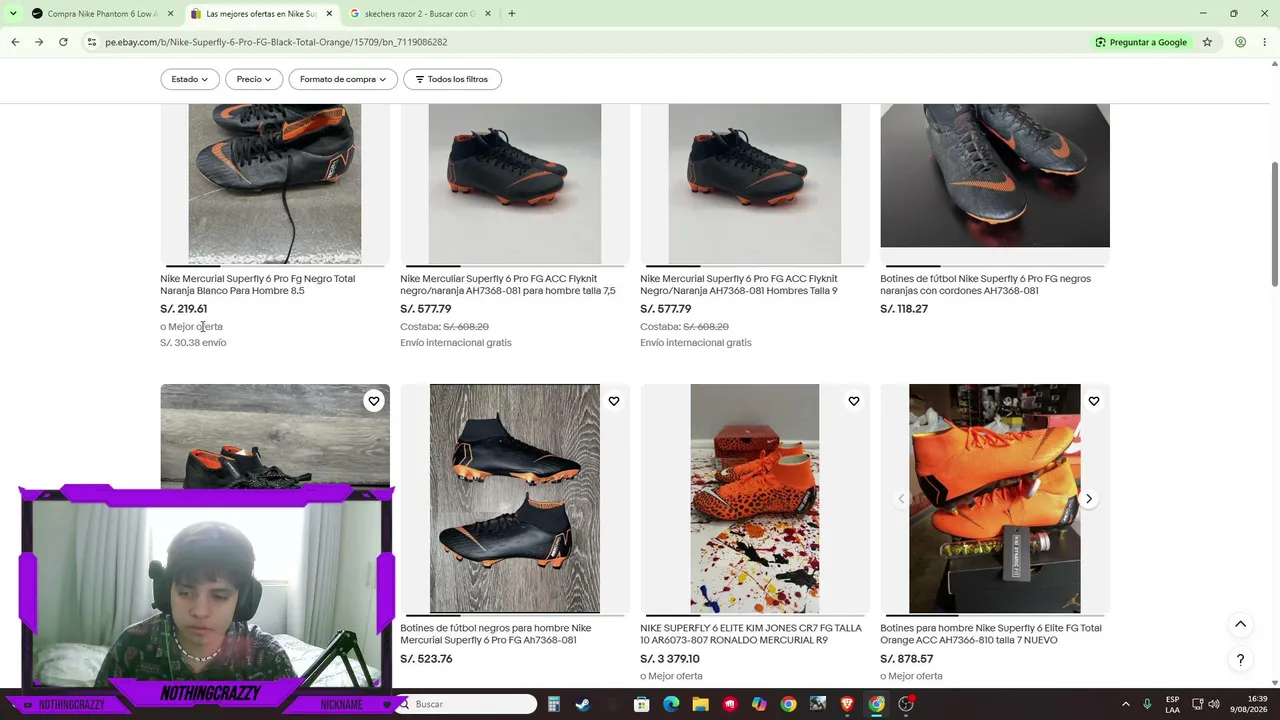Click the address bar URL
Screen dimensions: 1280x720
[276, 42]
